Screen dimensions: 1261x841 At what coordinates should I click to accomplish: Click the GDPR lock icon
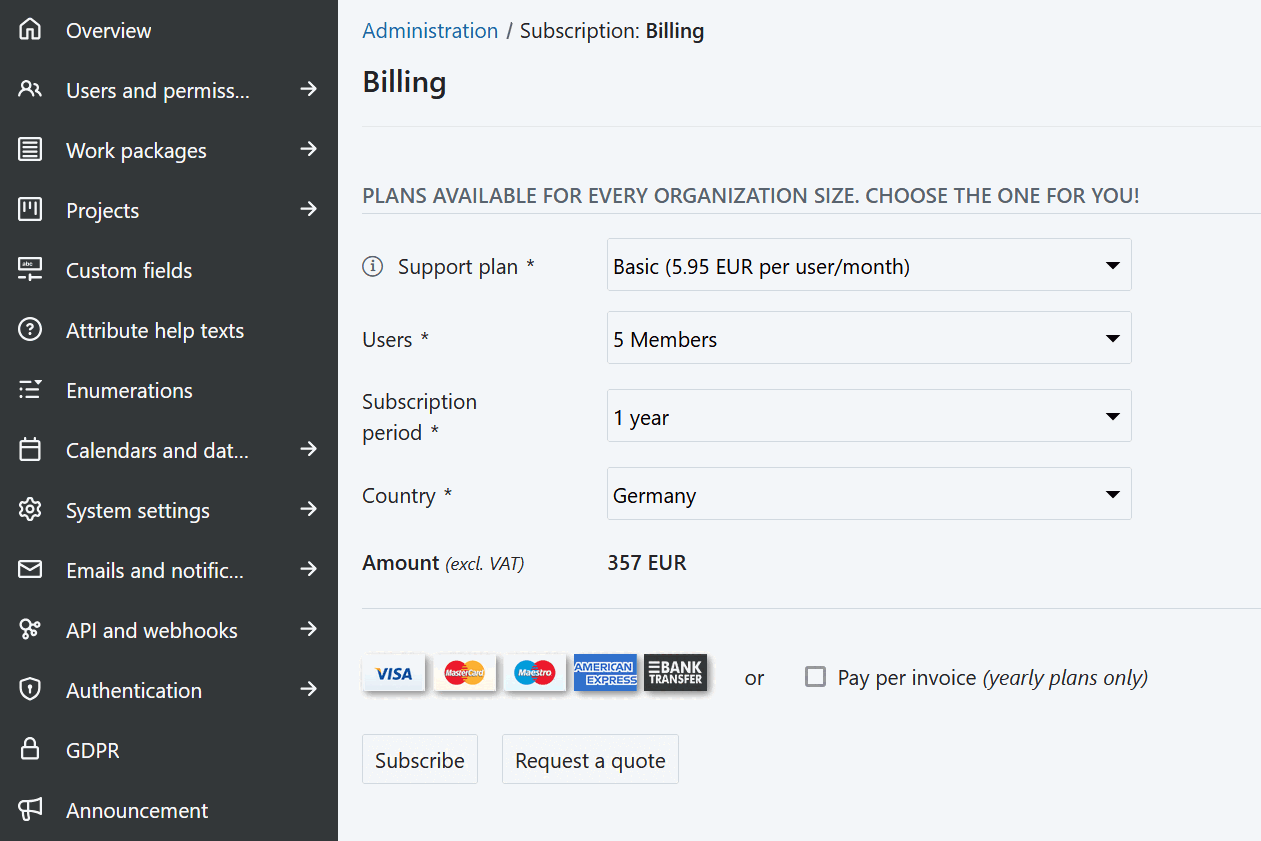coord(30,750)
